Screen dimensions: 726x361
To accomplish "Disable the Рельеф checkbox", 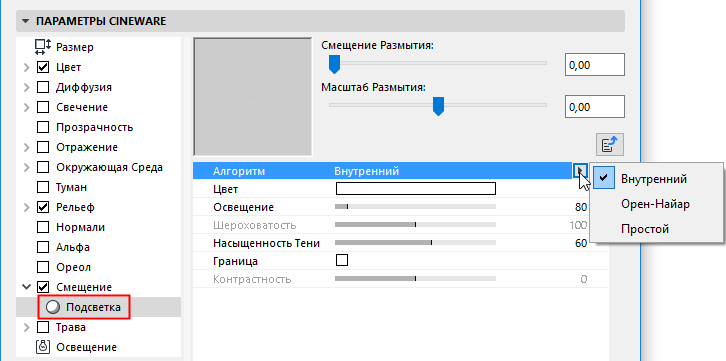I will [43, 207].
